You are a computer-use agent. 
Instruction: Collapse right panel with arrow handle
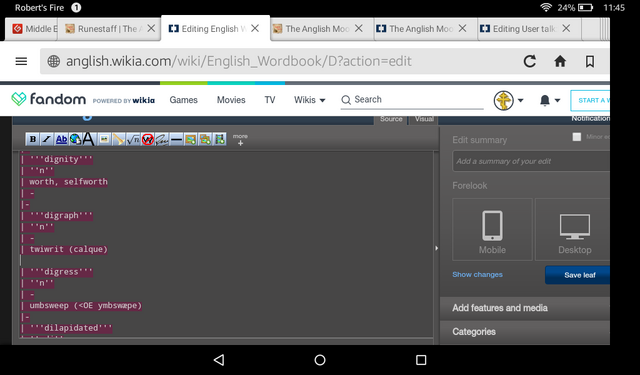436,248
